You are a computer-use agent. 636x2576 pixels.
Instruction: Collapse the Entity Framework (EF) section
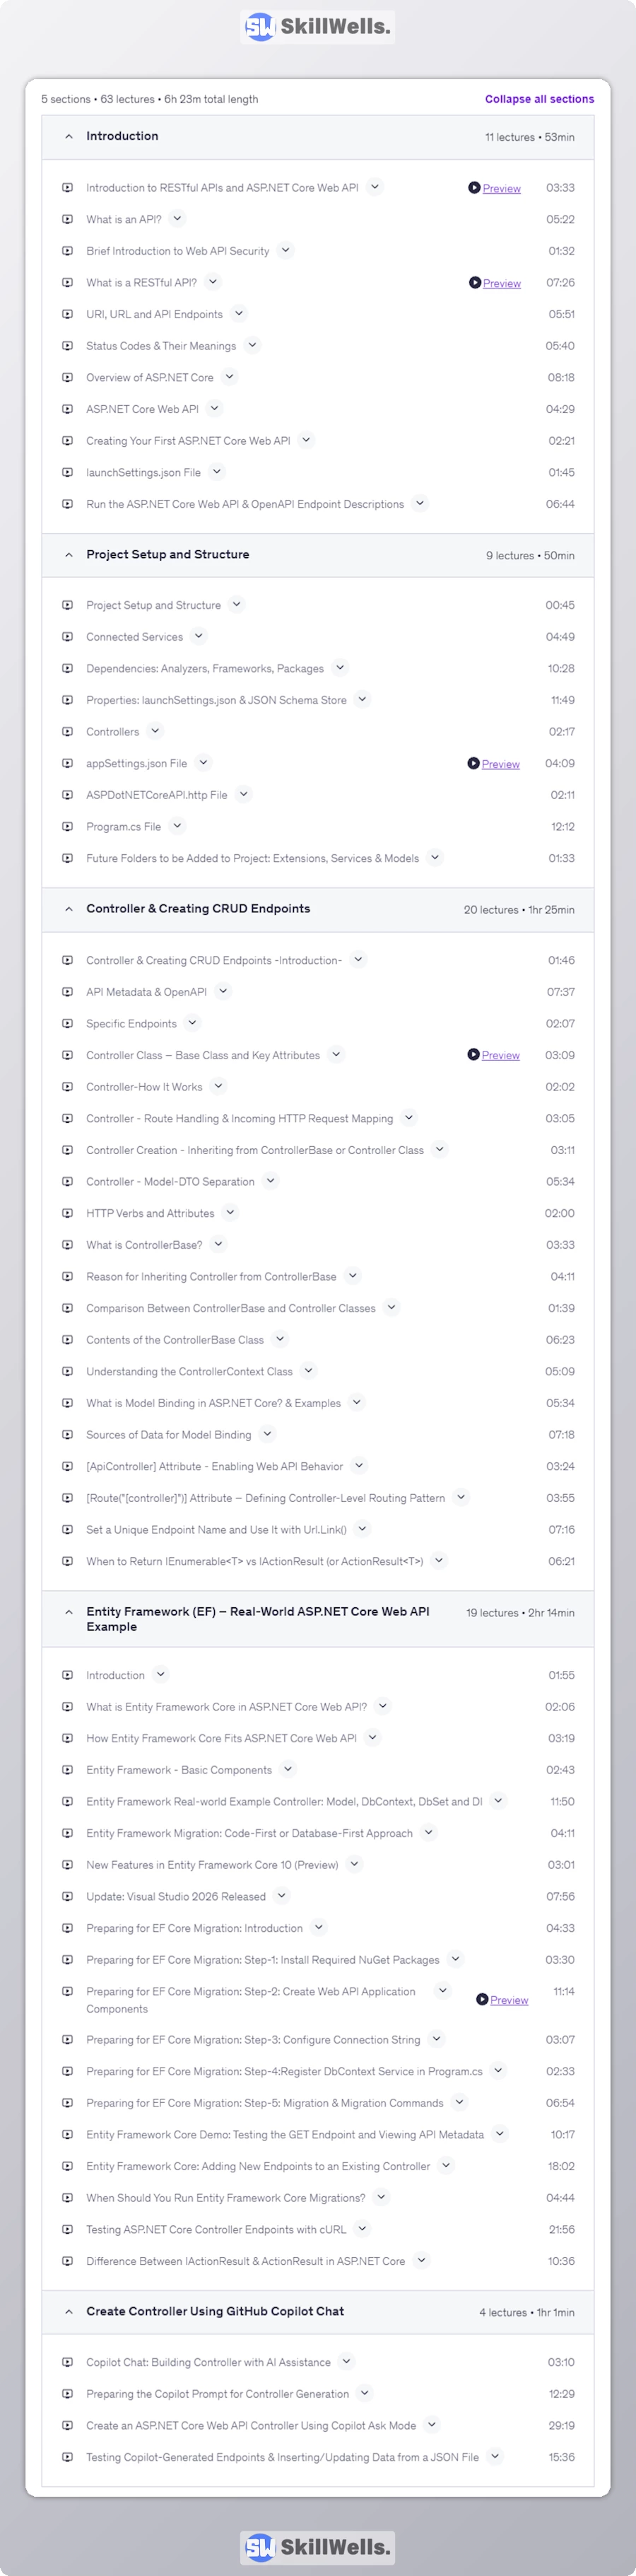coord(317,1619)
